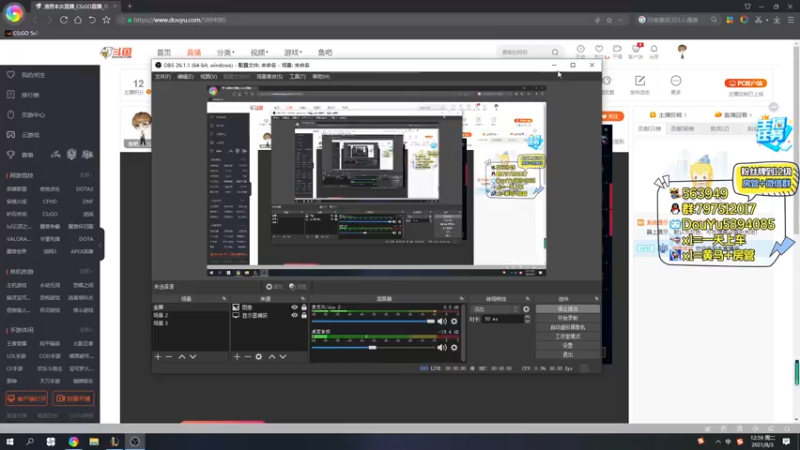Remove the selected source with the minus icon
Viewport: 800px width, 450px height.
point(247,357)
